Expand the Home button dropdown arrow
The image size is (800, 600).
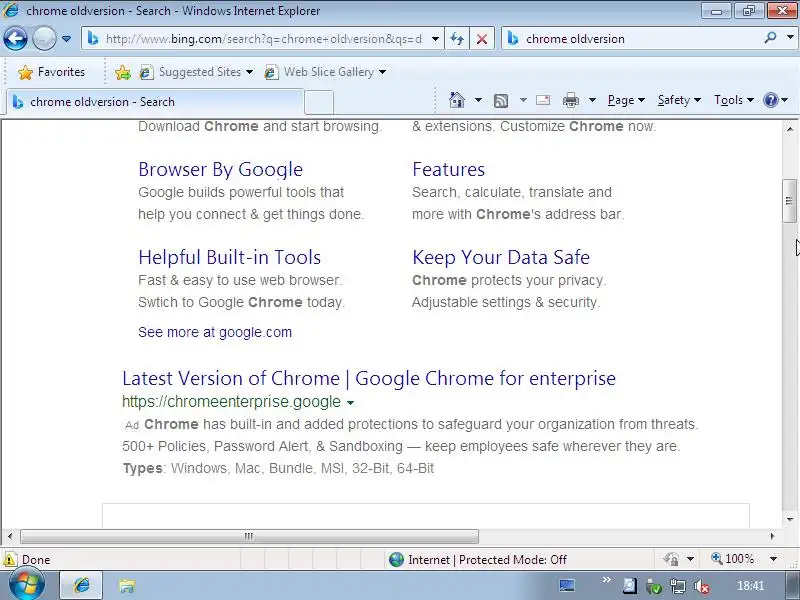point(478,100)
